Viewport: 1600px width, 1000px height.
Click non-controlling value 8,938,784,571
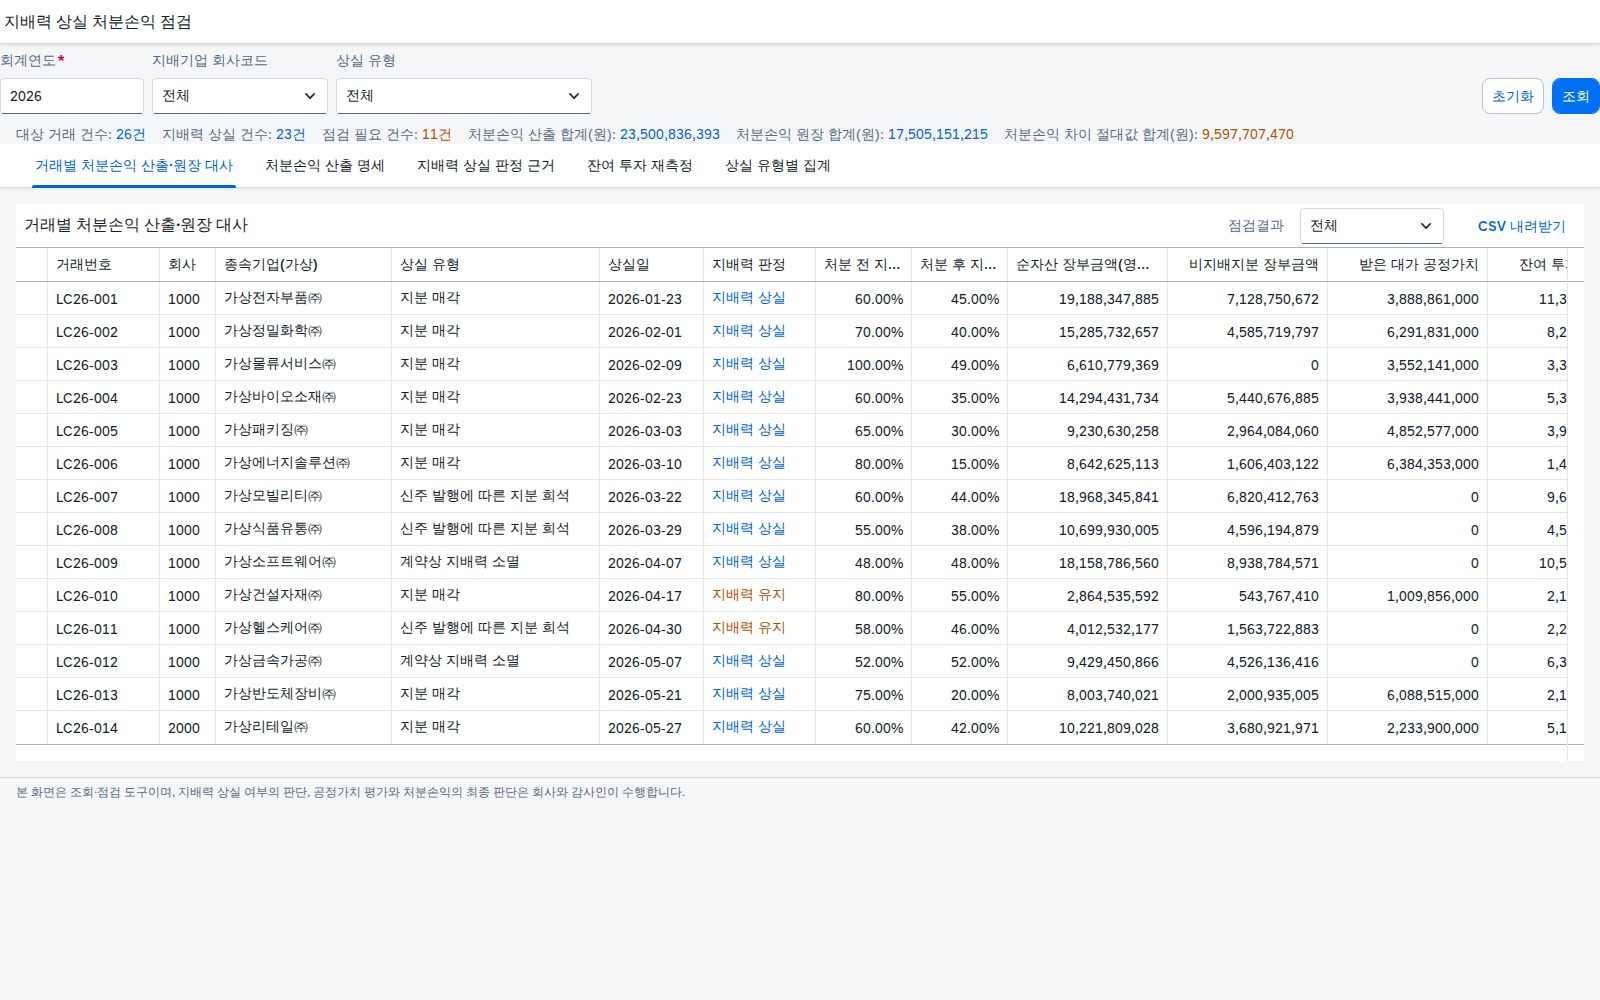click(x=1273, y=563)
